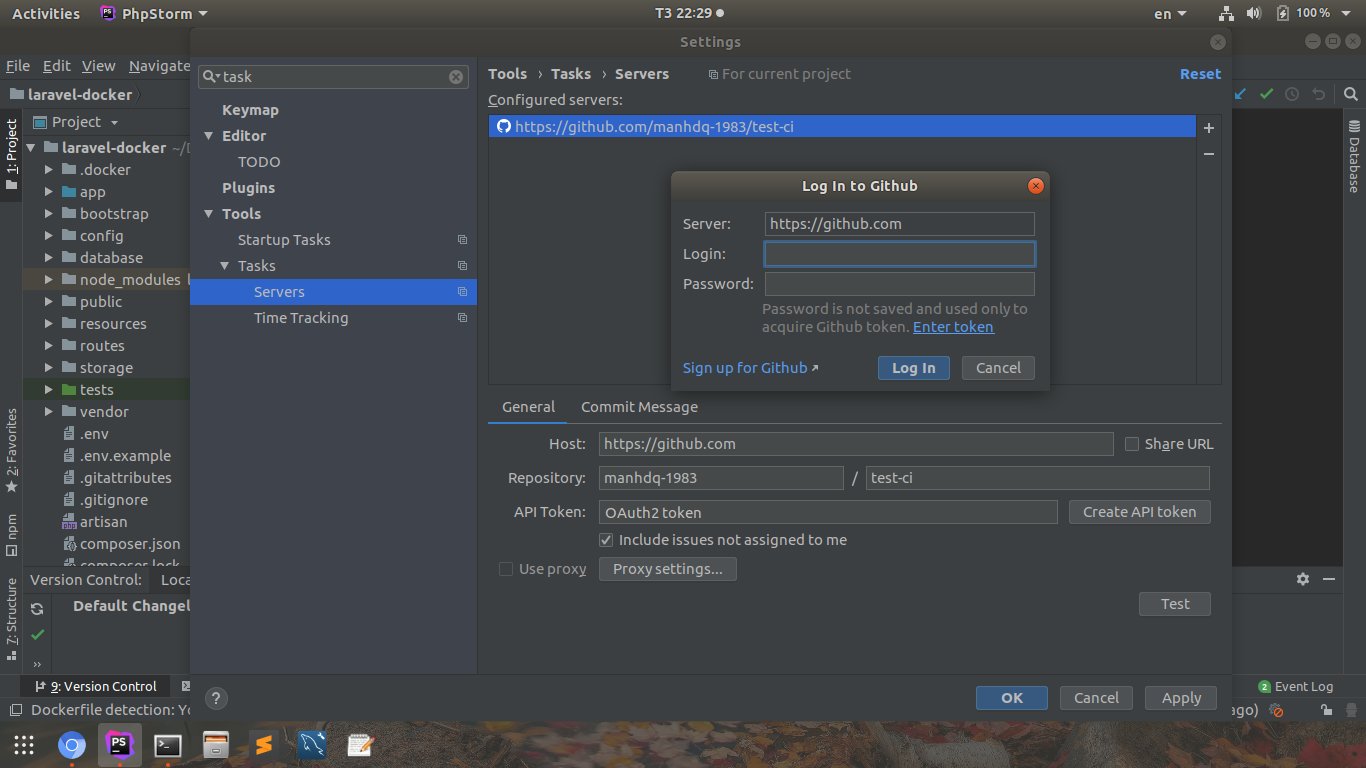Collapse the Editor section in settings tree

[209, 136]
